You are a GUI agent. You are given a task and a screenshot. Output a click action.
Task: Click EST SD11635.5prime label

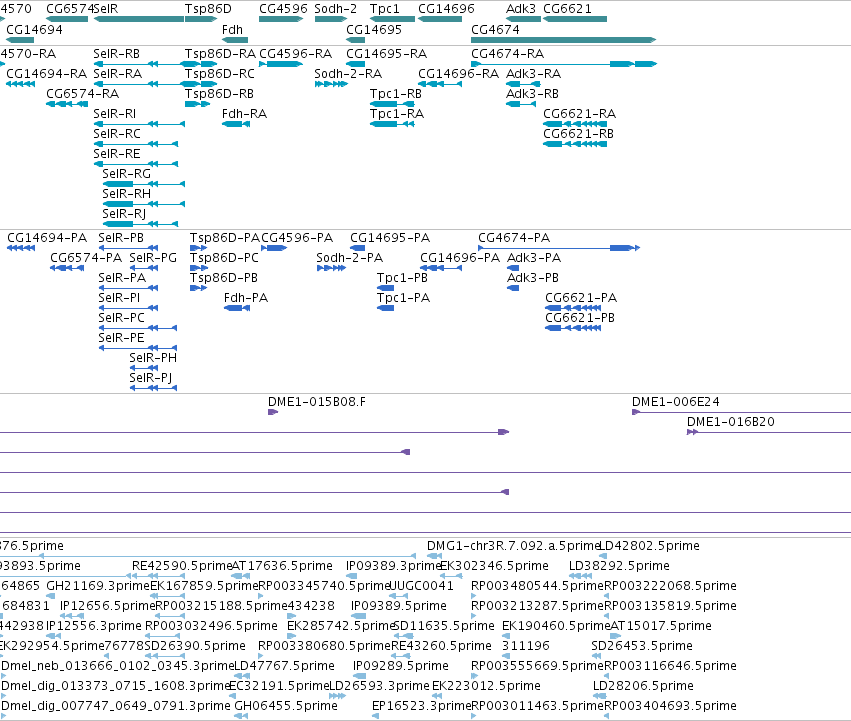(444, 626)
